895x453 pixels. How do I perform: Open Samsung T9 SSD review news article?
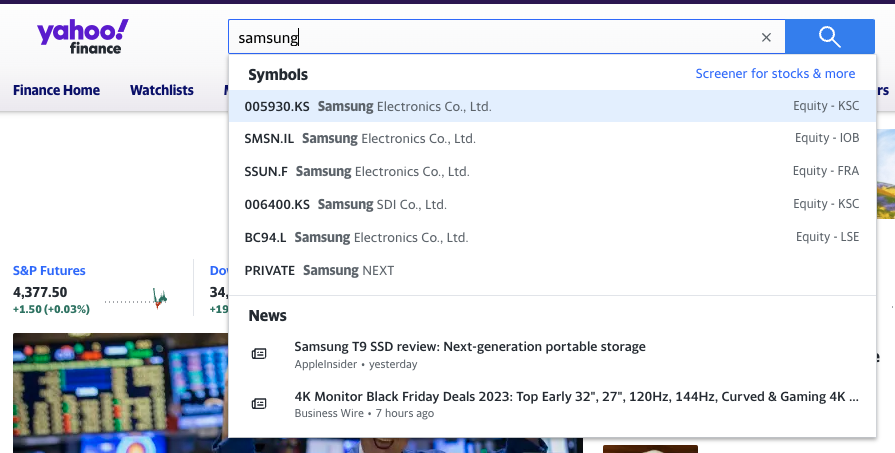tap(470, 347)
